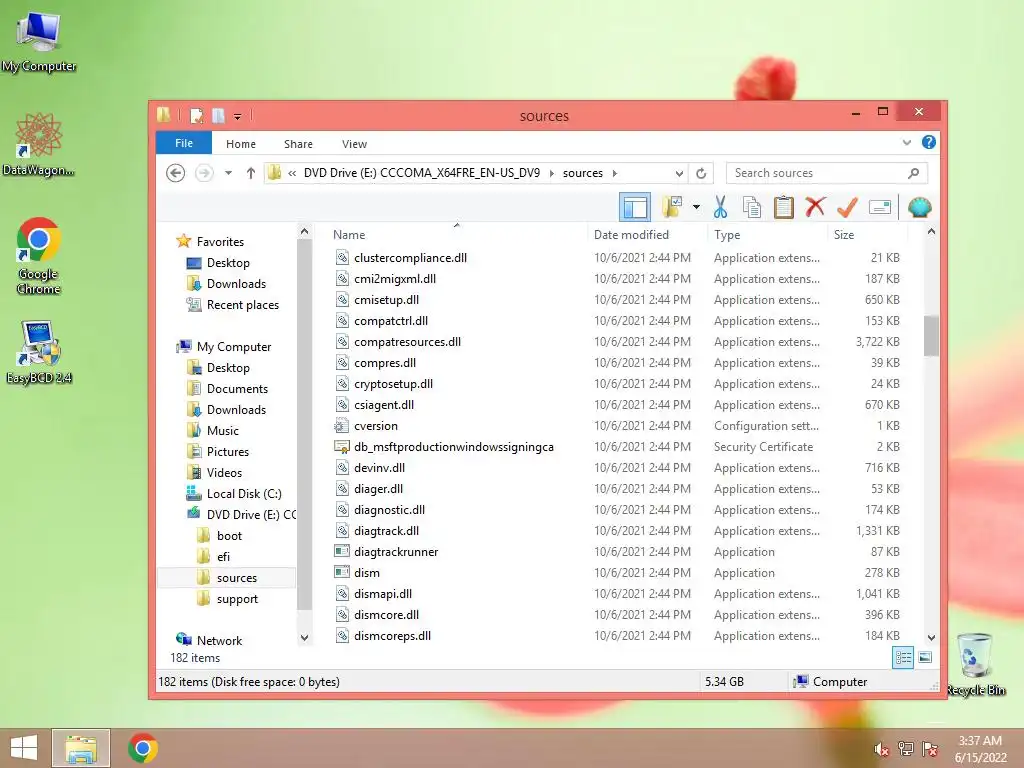Viewport: 1024px width, 768px height.
Task: Select Videos folder in navigation pane
Action: tap(224, 473)
